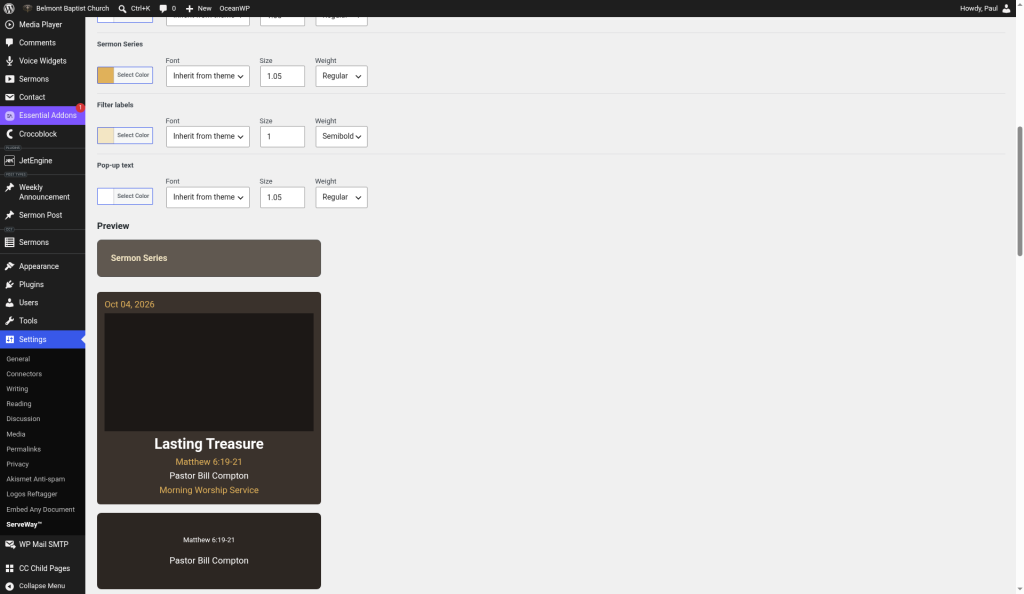Open Filter labels Weight Semibold dropdown
Viewport: 1024px width, 594px height.
[342, 136]
